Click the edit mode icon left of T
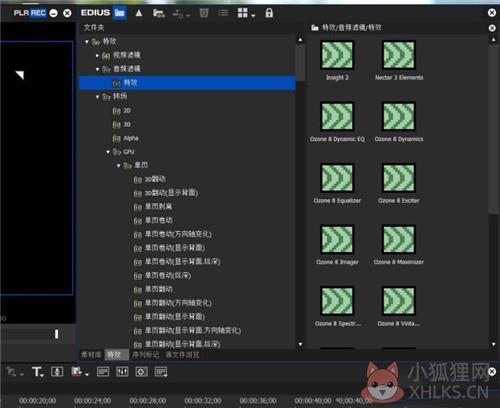This screenshot has width=500, height=408. coord(11,371)
